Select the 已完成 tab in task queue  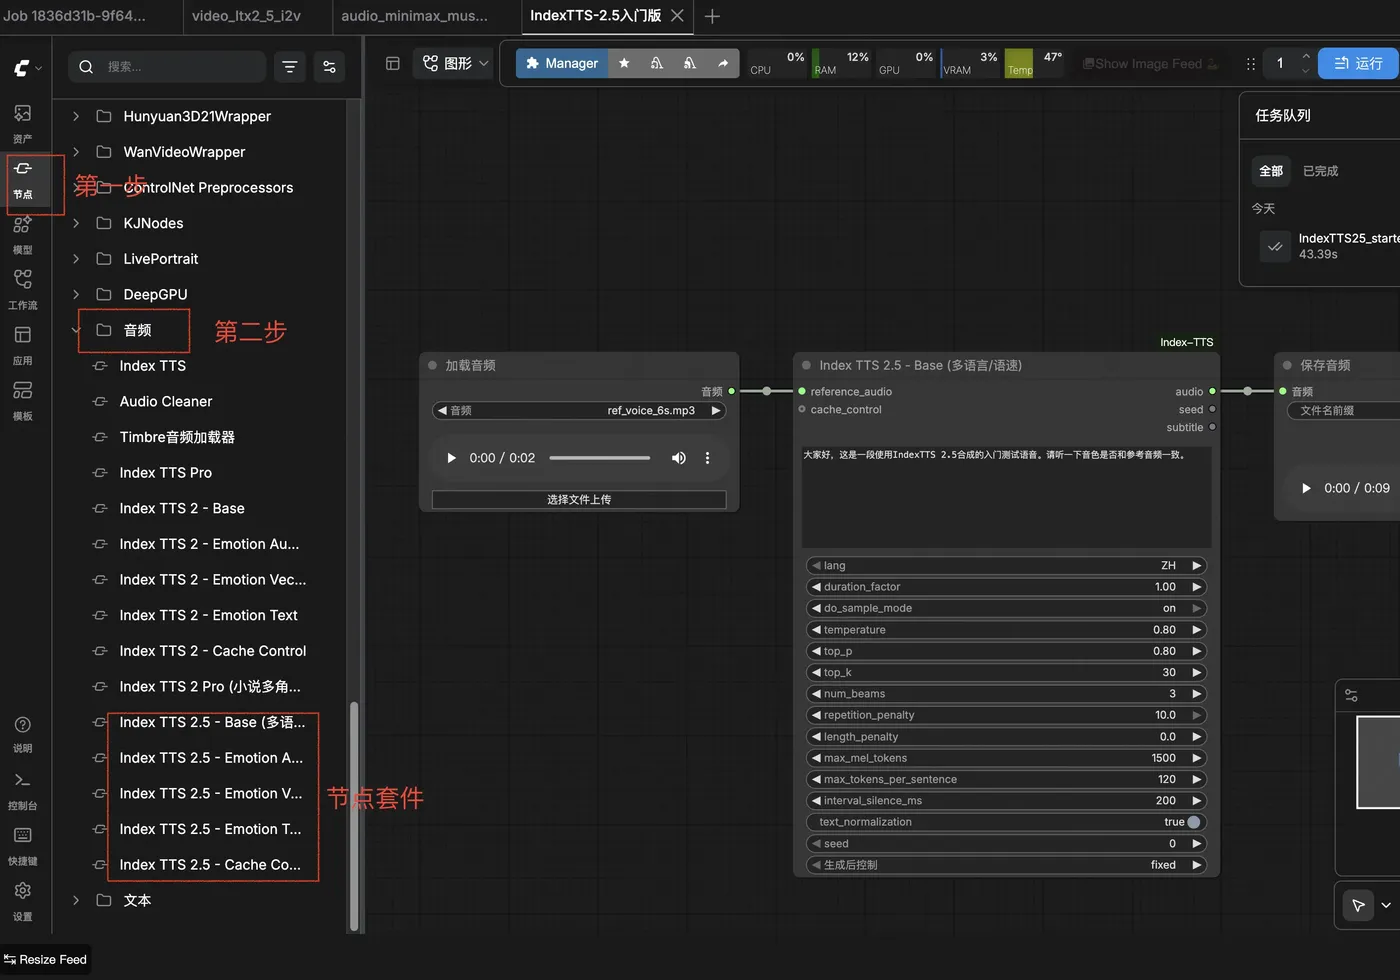click(x=1320, y=171)
